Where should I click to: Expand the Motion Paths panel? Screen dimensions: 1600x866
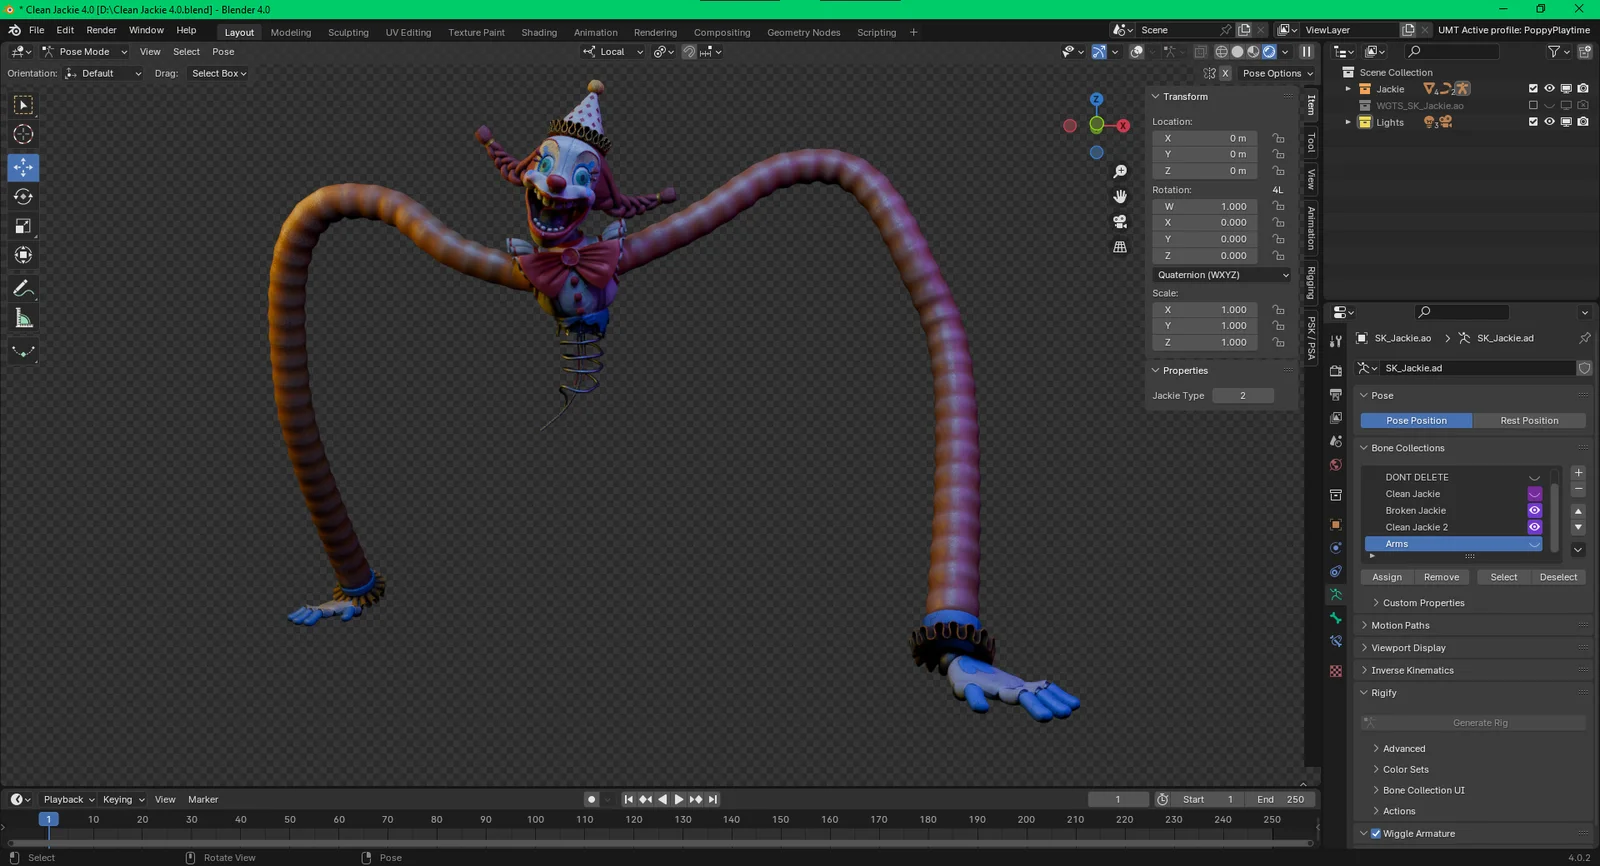point(1400,626)
